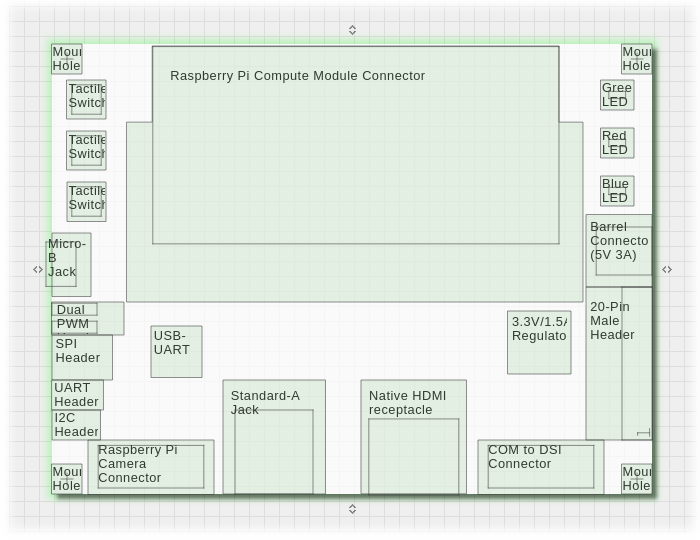Click the vertical resize handle below the board
Viewport: 700px width, 540px height.
point(352,509)
